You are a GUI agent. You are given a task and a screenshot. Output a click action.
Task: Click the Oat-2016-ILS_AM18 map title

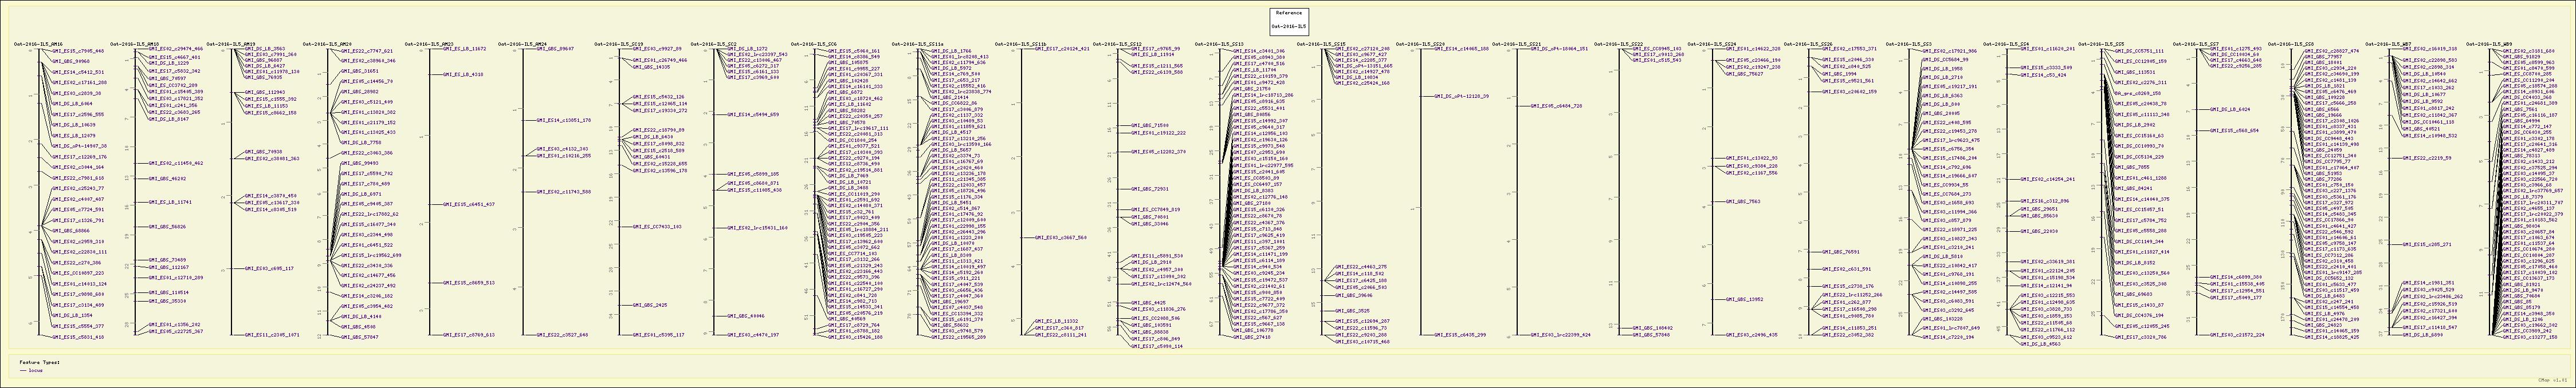pyautogui.click(x=134, y=44)
